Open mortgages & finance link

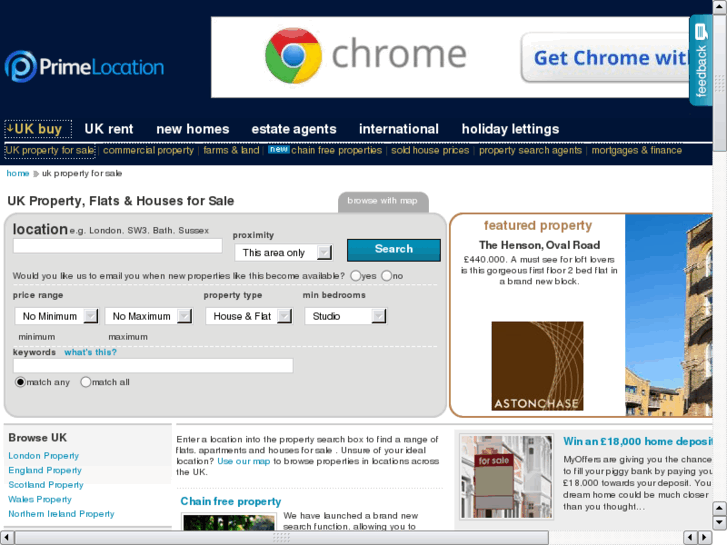[x=637, y=150]
